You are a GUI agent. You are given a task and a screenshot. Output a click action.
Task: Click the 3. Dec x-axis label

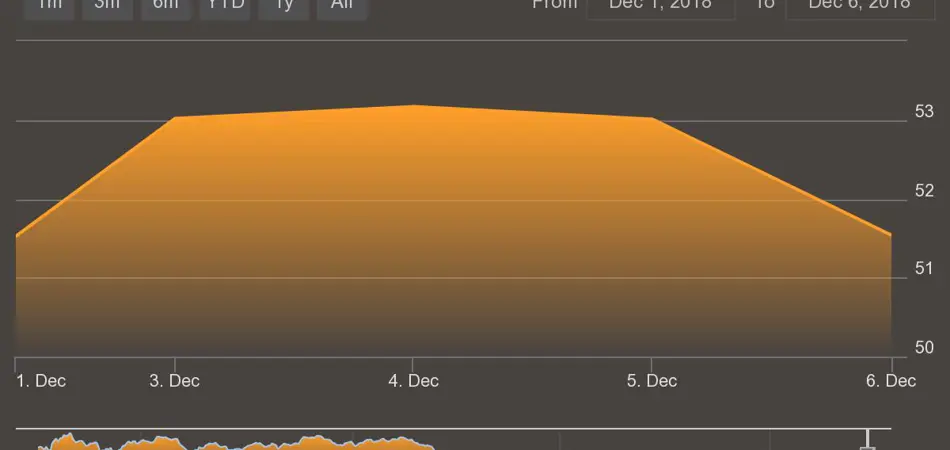click(175, 381)
